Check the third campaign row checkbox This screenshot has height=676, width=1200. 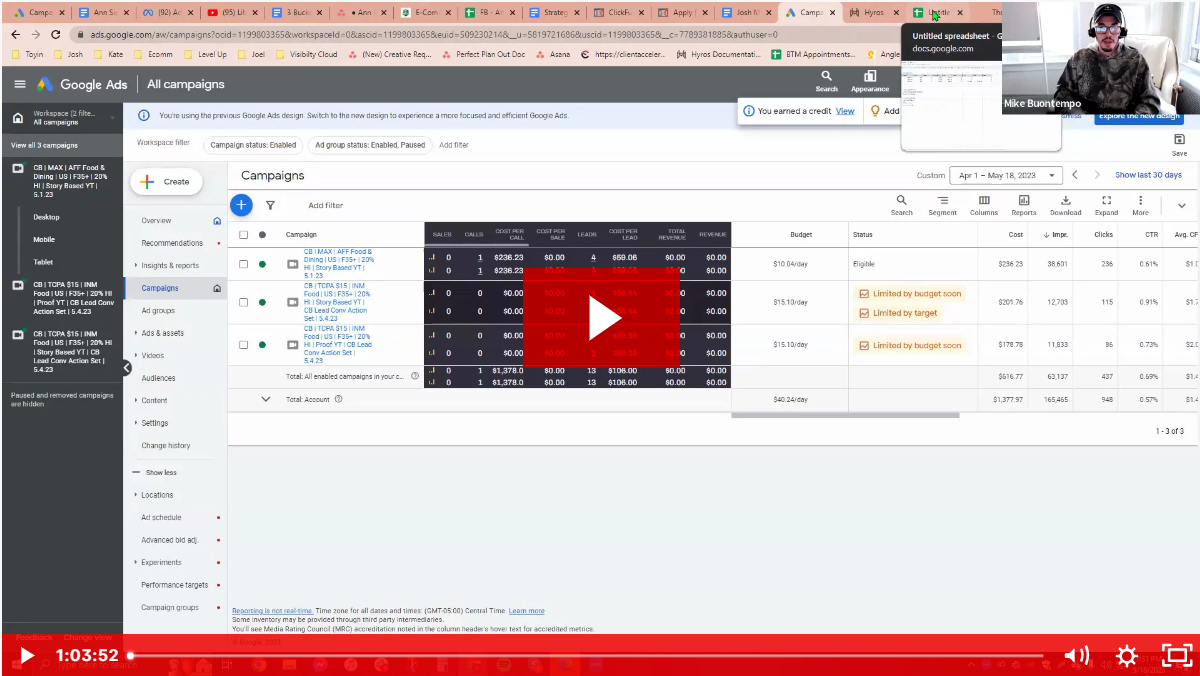click(x=243, y=345)
